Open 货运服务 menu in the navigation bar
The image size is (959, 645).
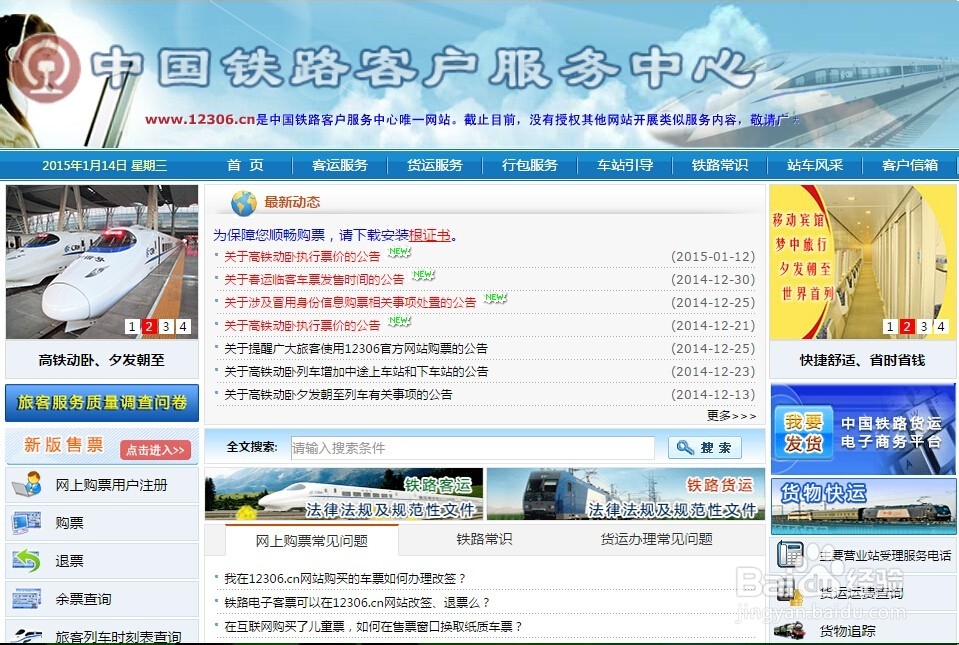[x=435, y=165]
